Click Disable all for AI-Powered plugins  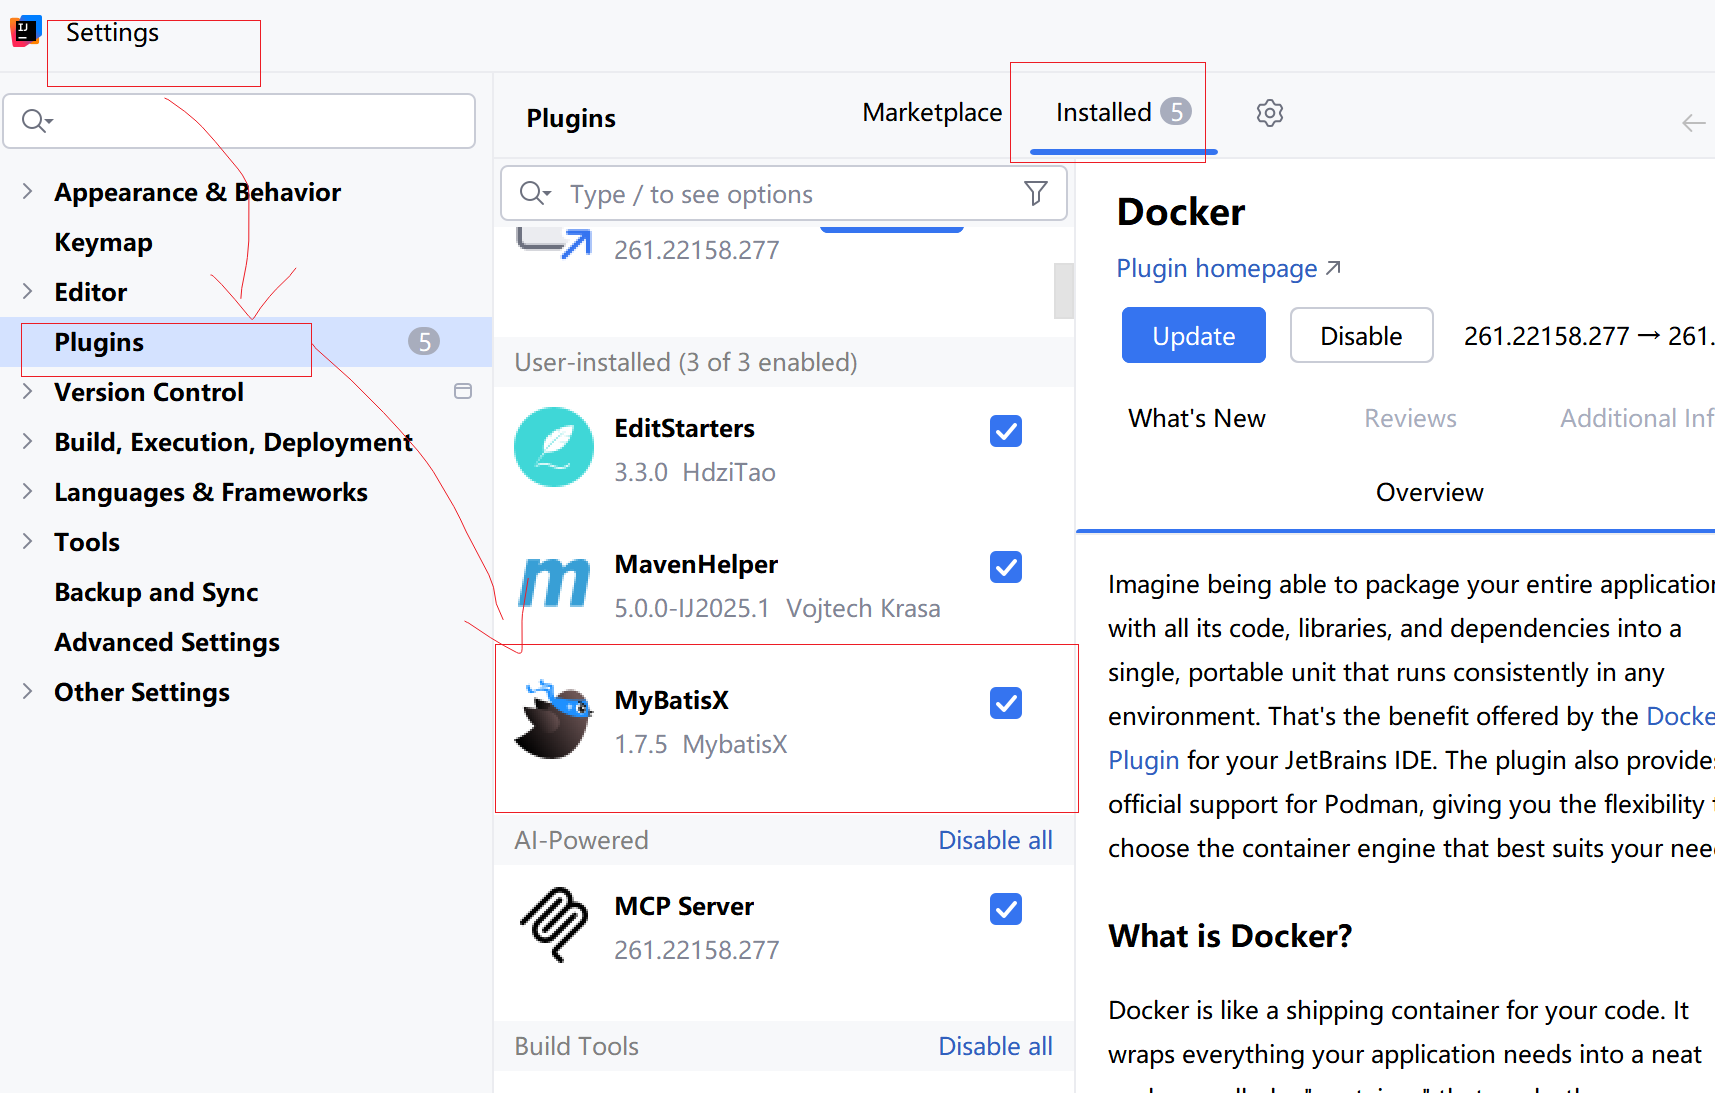click(995, 840)
